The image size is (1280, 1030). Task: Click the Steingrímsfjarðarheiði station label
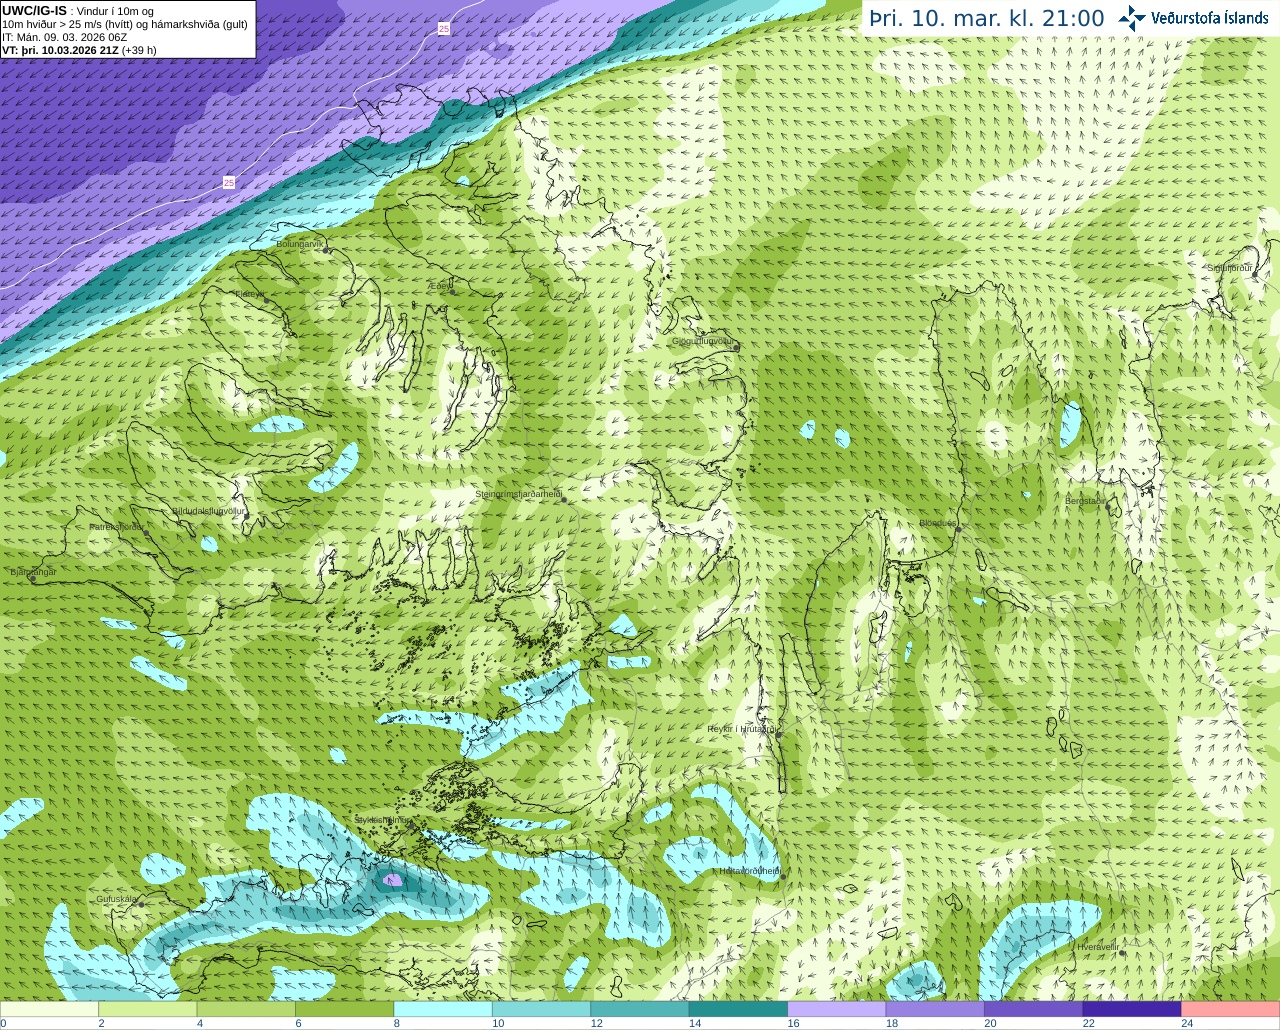pyautogui.click(x=518, y=494)
